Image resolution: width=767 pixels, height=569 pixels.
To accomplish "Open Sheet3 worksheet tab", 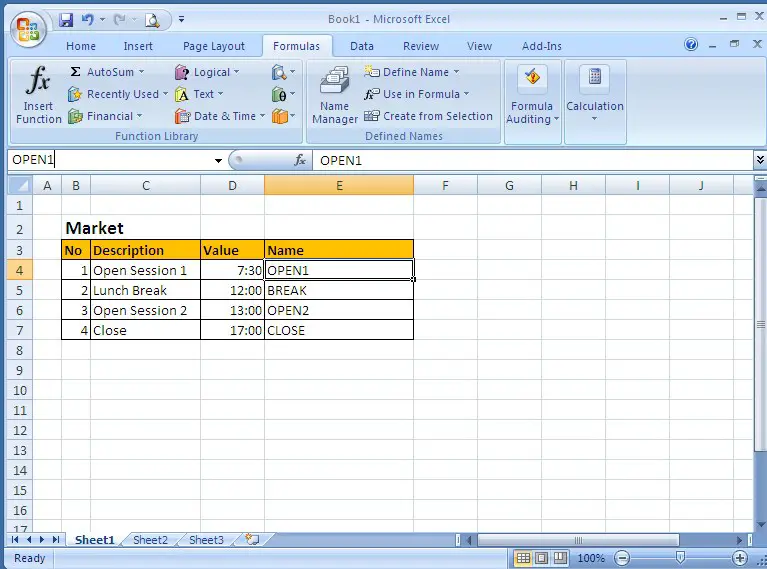I will [x=206, y=540].
